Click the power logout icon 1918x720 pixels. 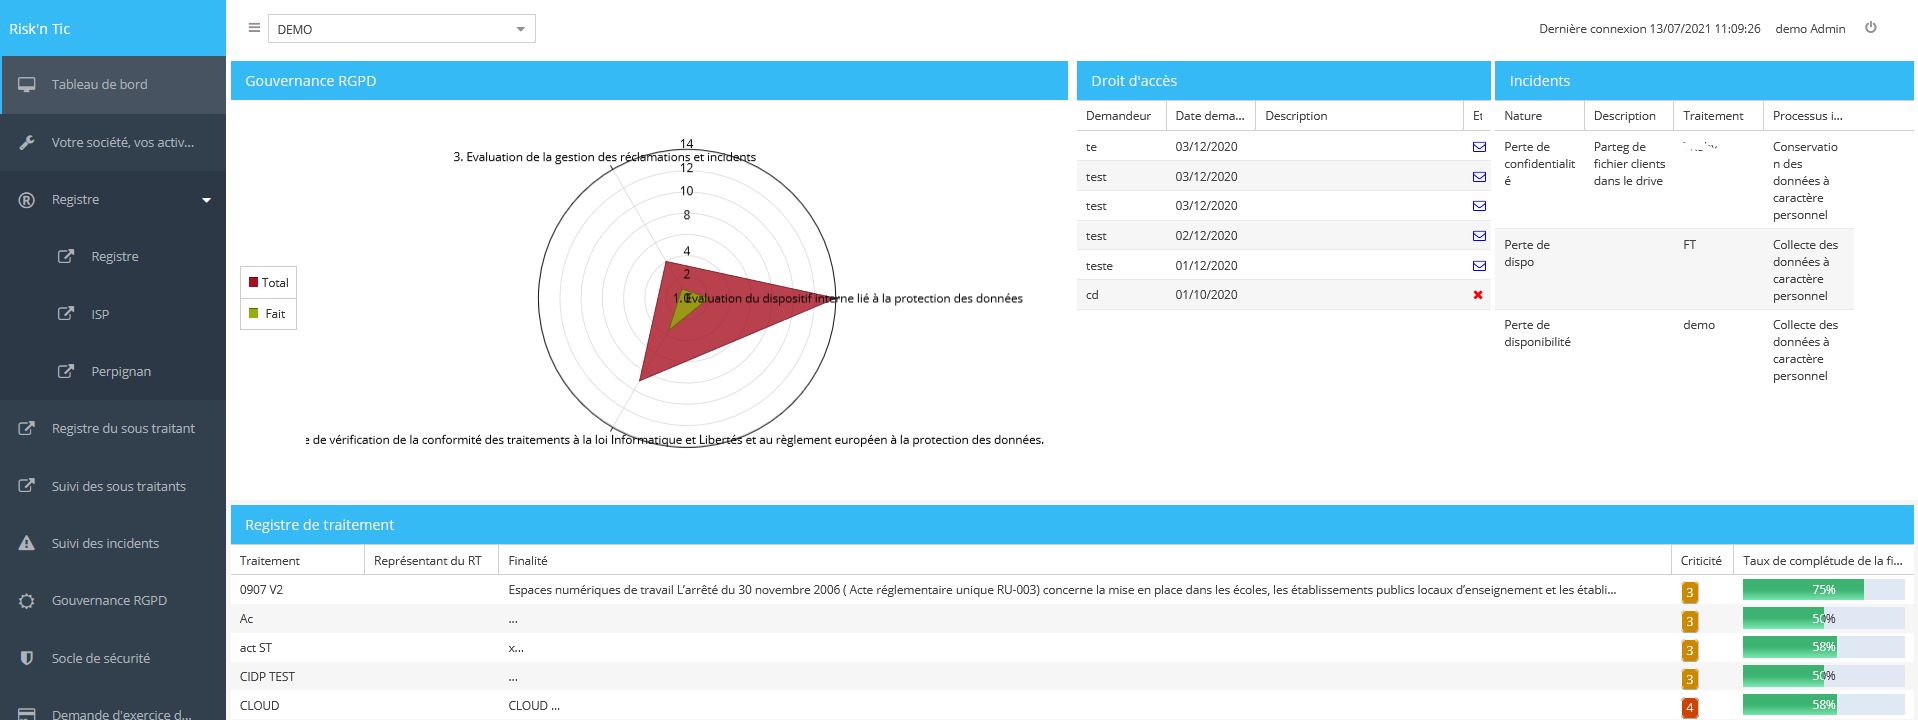[x=1870, y=28]
